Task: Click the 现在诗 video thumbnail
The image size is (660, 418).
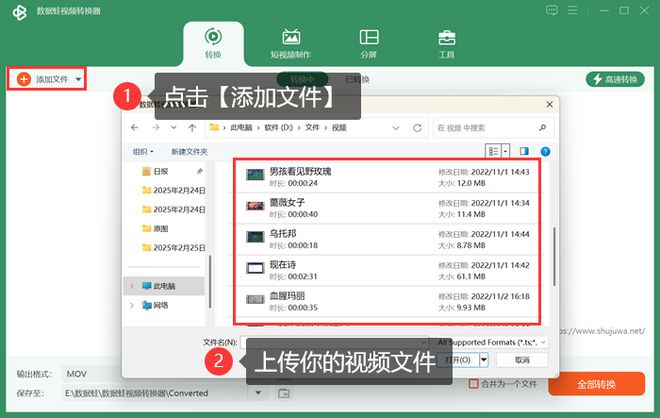Action: (x=255, y=268)
